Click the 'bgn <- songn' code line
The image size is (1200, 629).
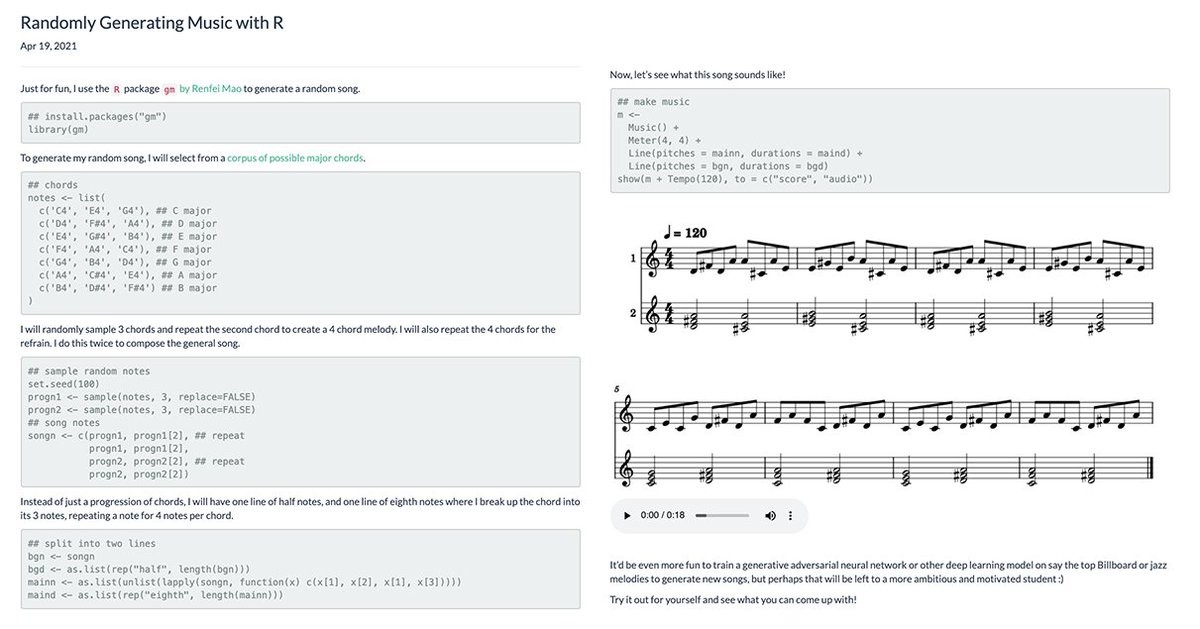[61, 556]
